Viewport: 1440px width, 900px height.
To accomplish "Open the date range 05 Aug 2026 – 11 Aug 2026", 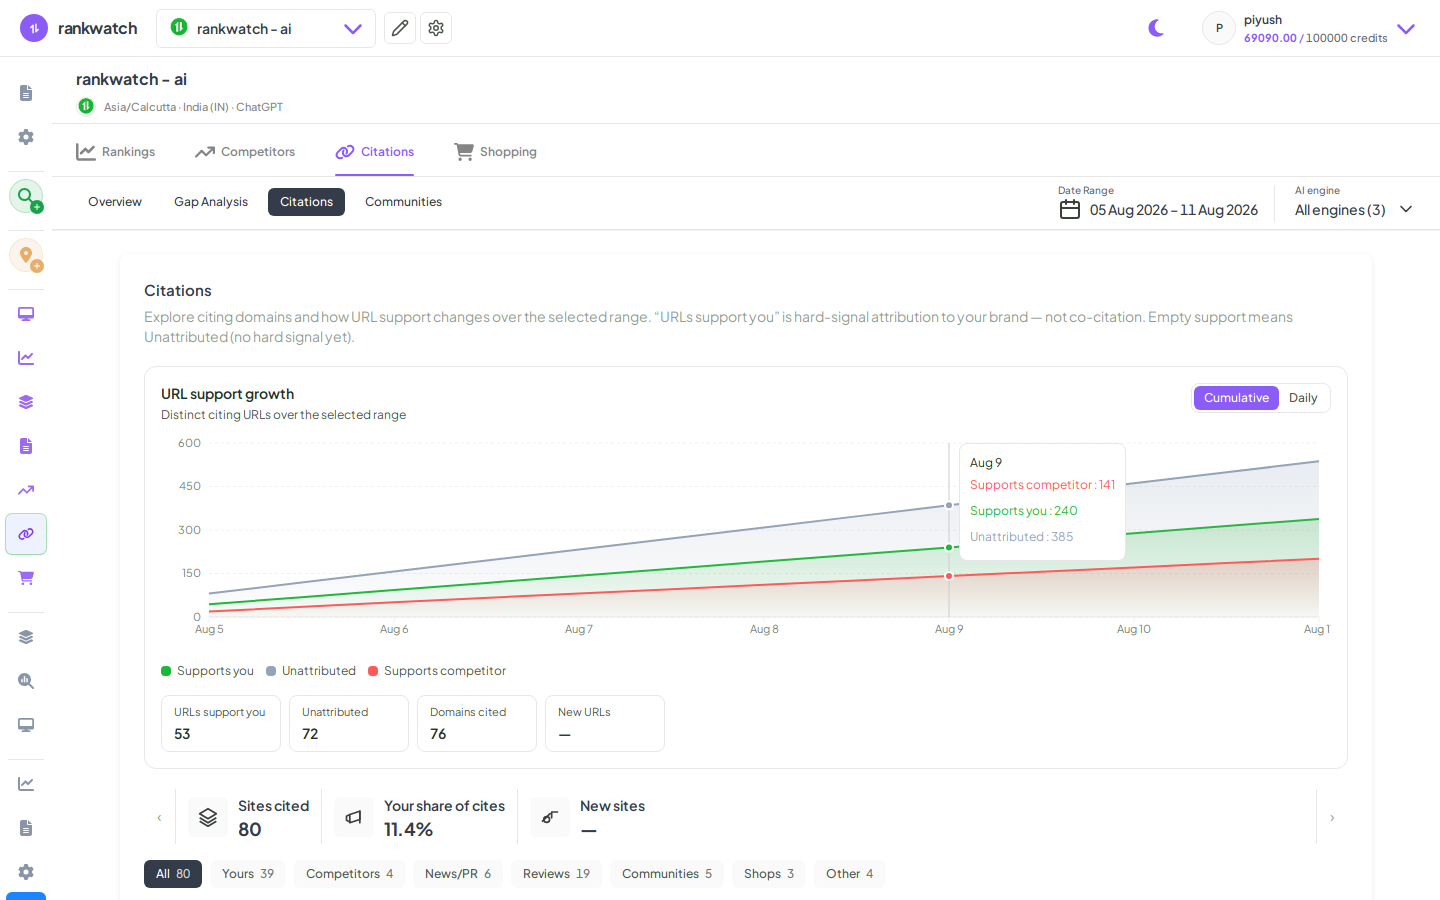I will tap(1174, 210).
